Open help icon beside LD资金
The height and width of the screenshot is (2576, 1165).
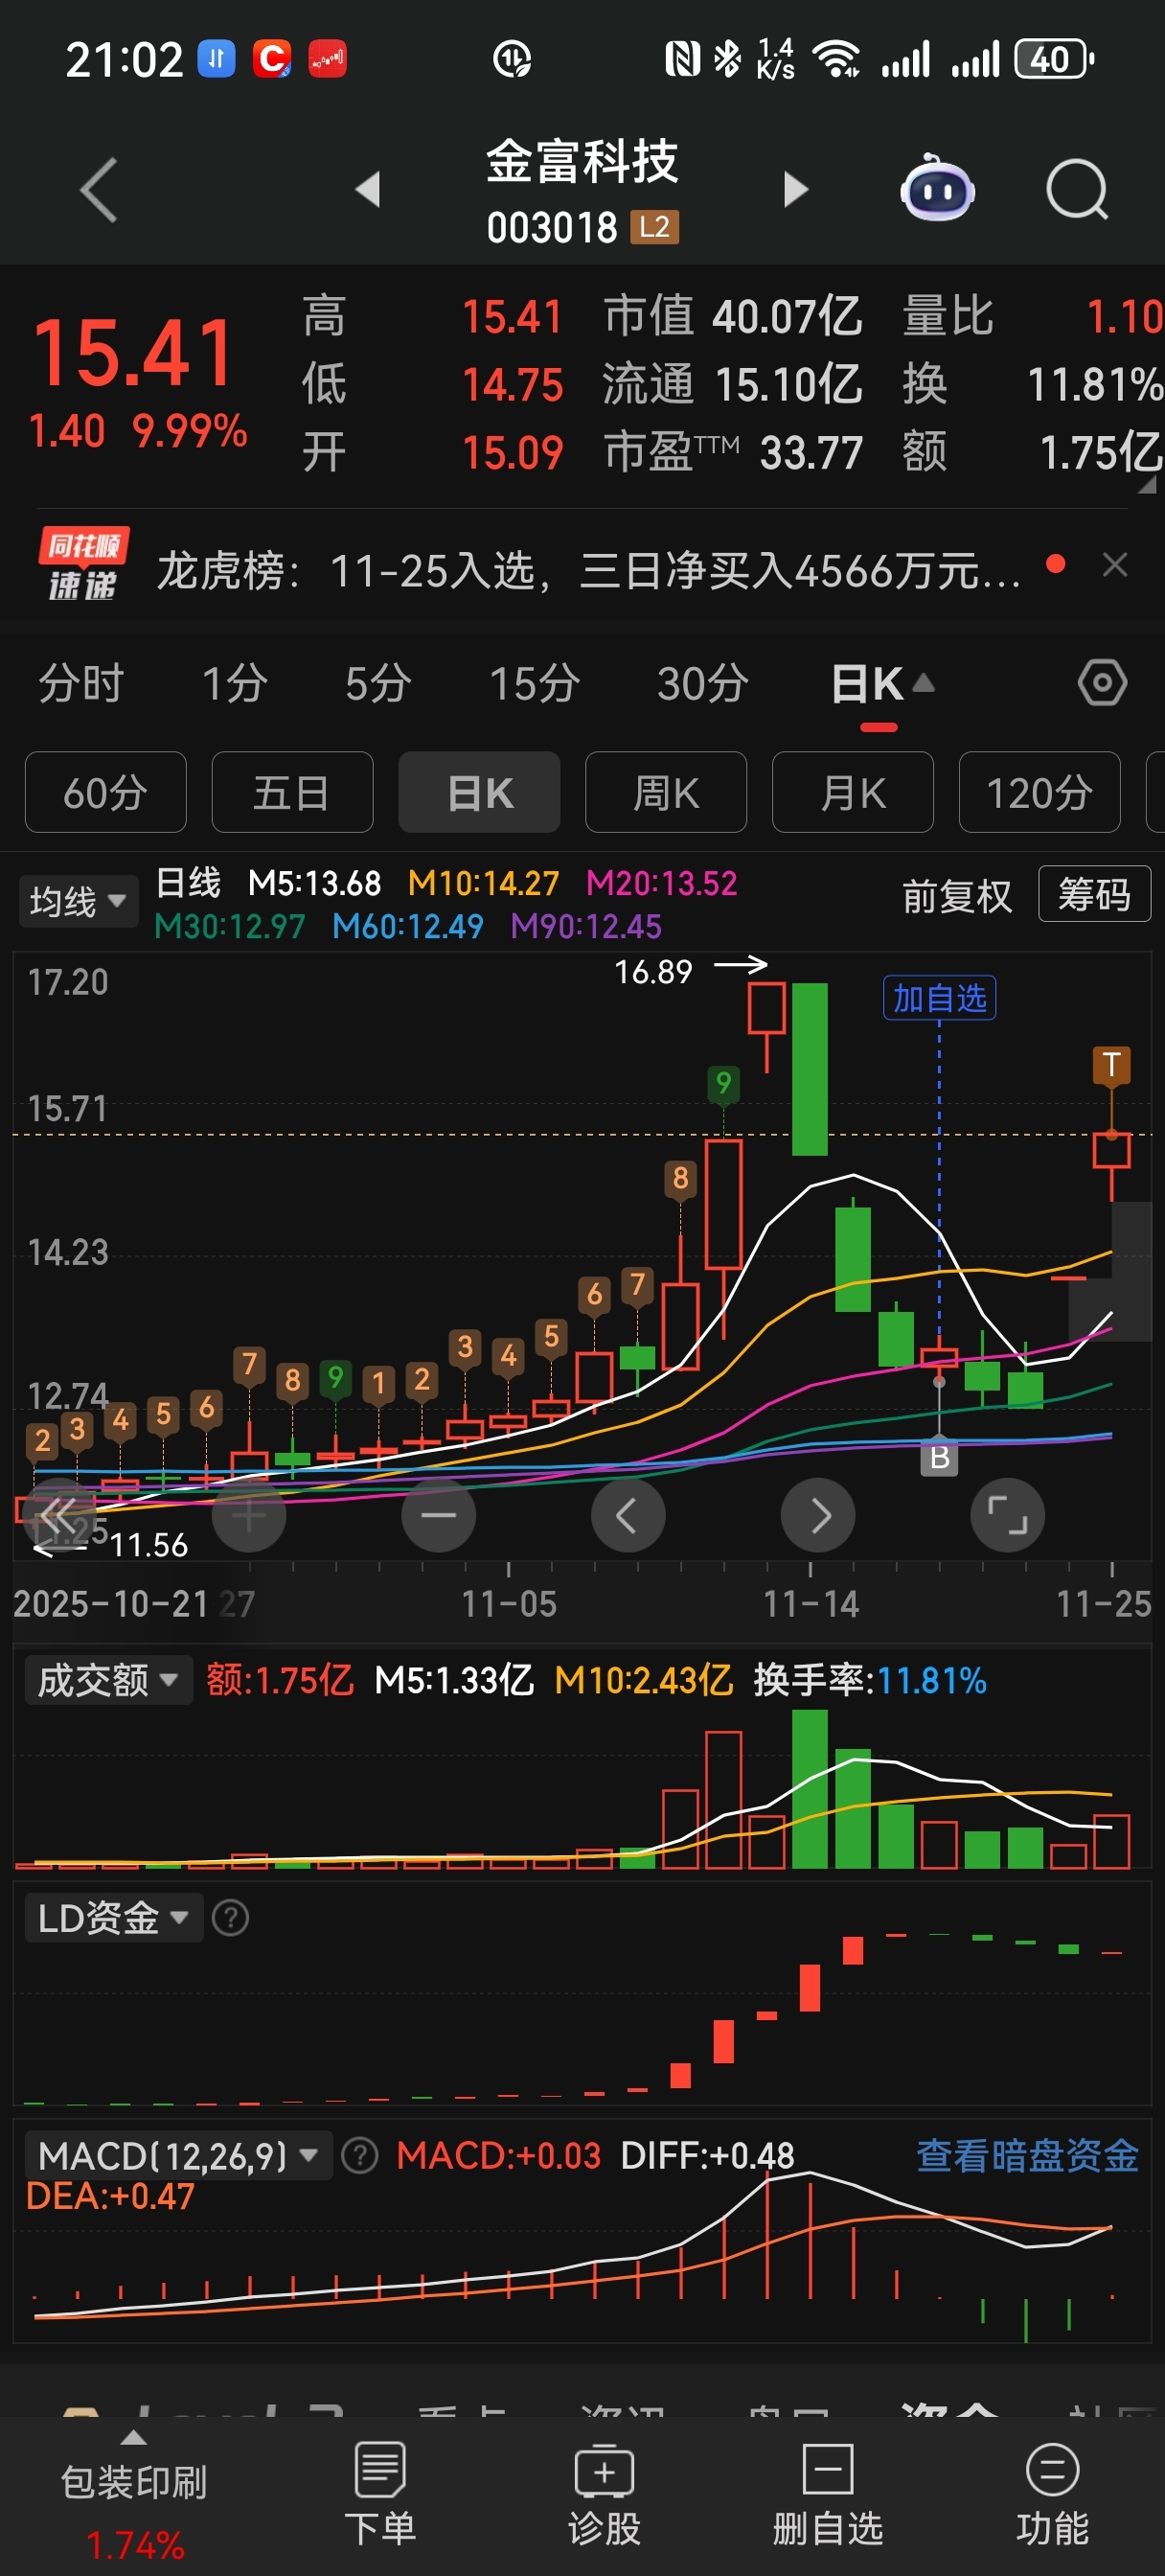pyautogui.click(x=231, y=1918)
